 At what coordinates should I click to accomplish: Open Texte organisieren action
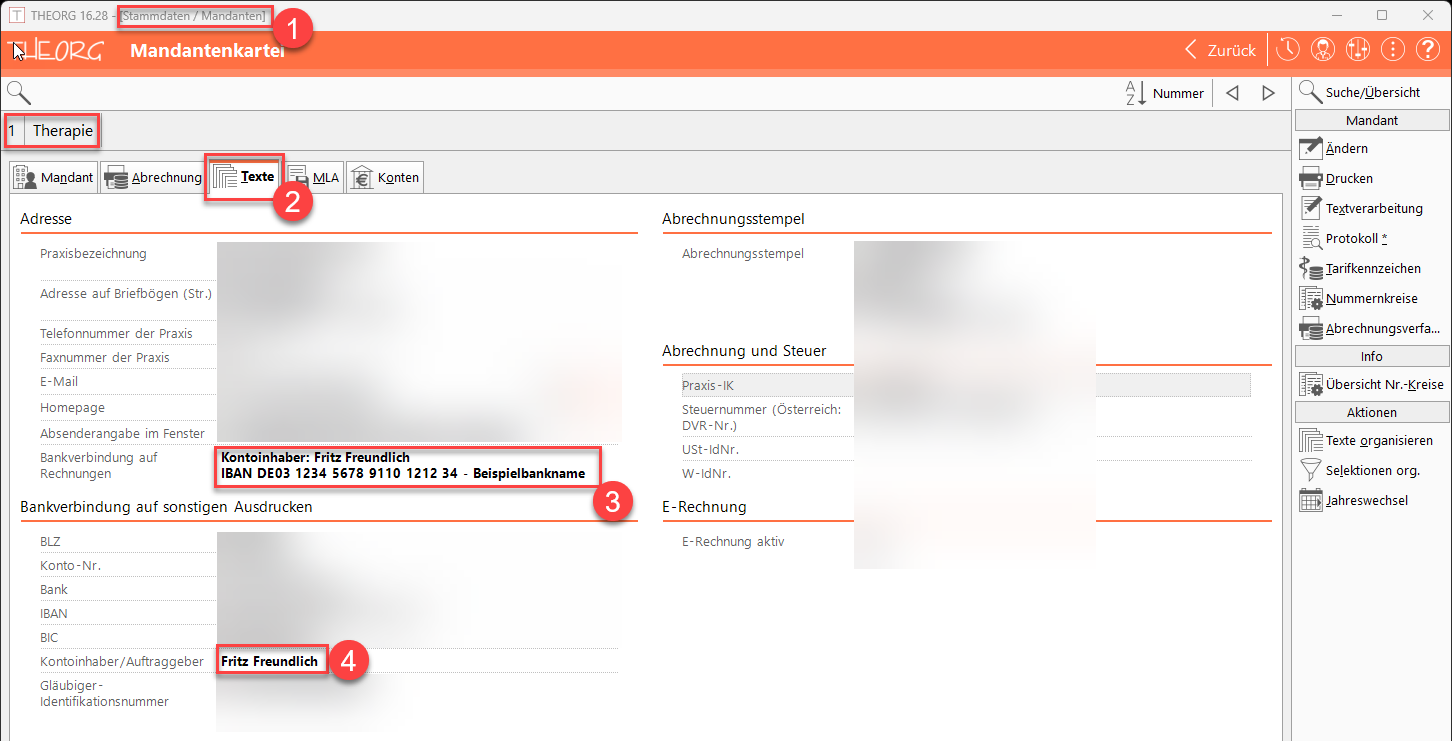(1378, 440)
